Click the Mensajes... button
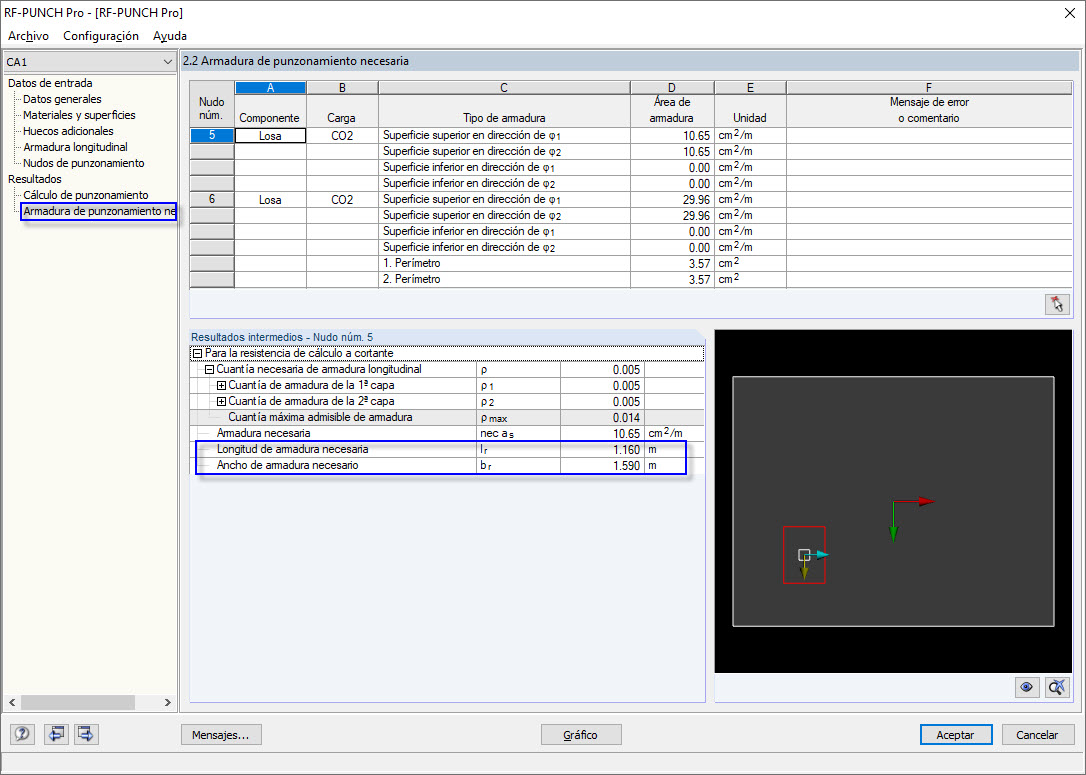This screenshot has height=775, width=1086. 221,734
